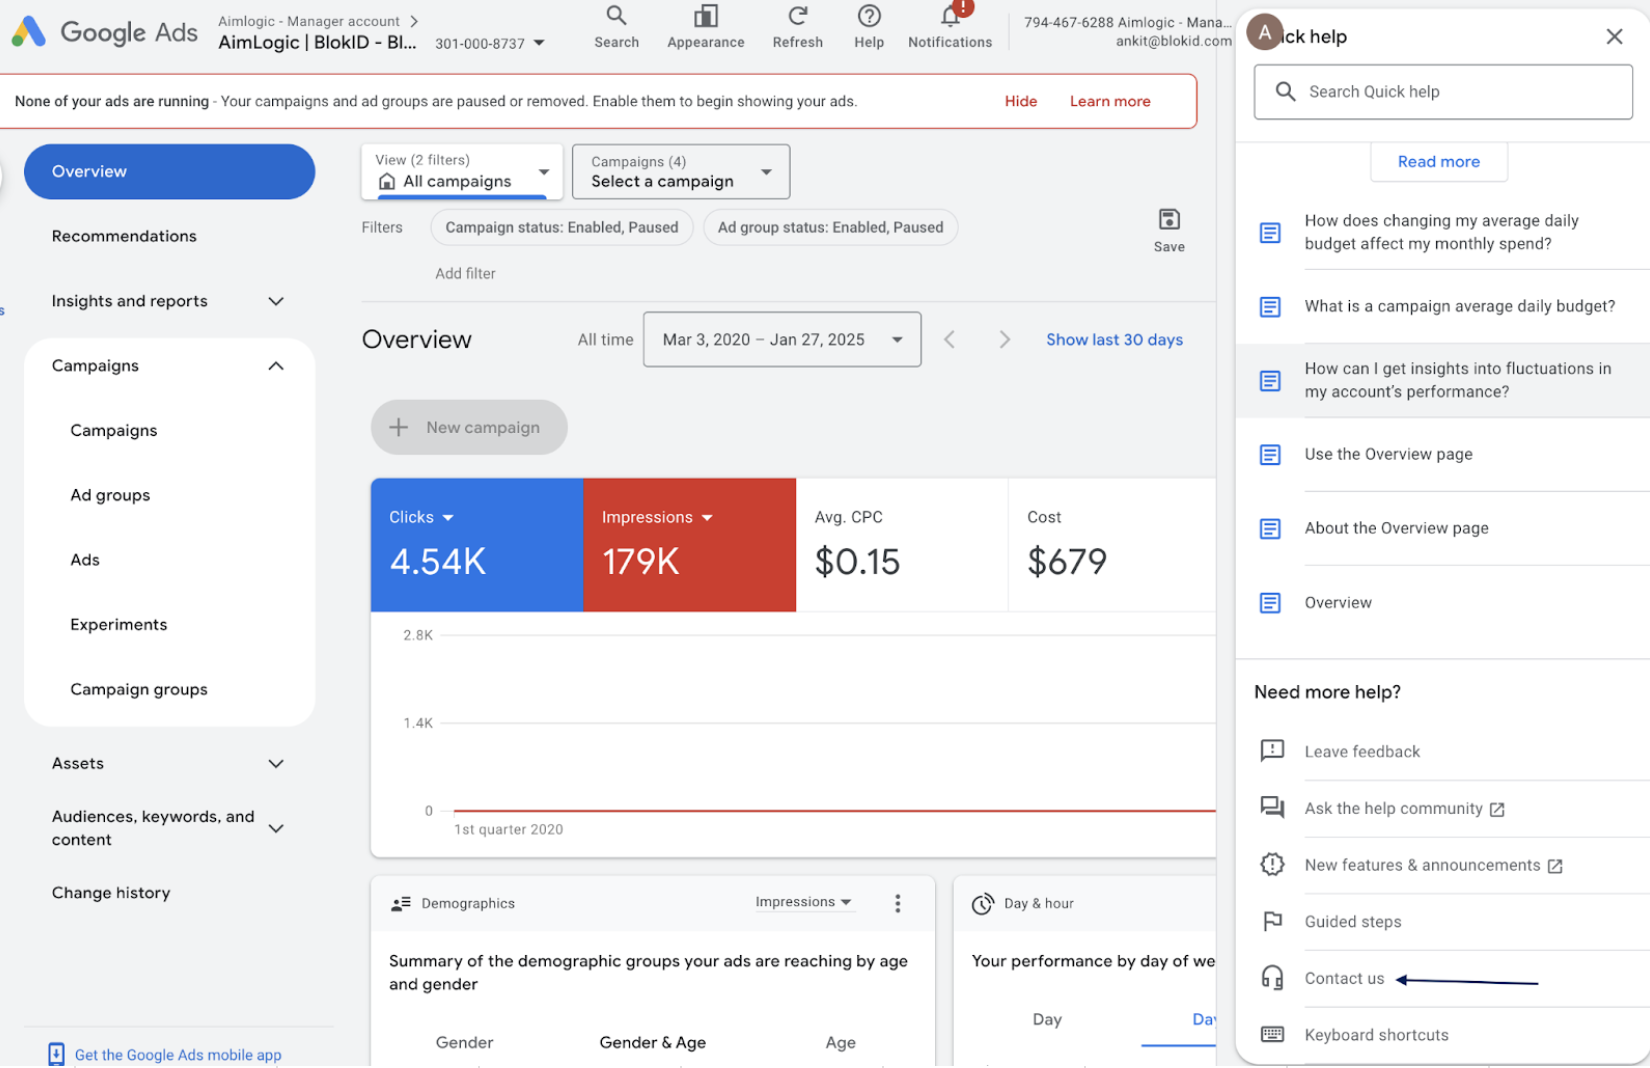Go to the previous date range arrow

pyautogui.click(x=949, y=340)
